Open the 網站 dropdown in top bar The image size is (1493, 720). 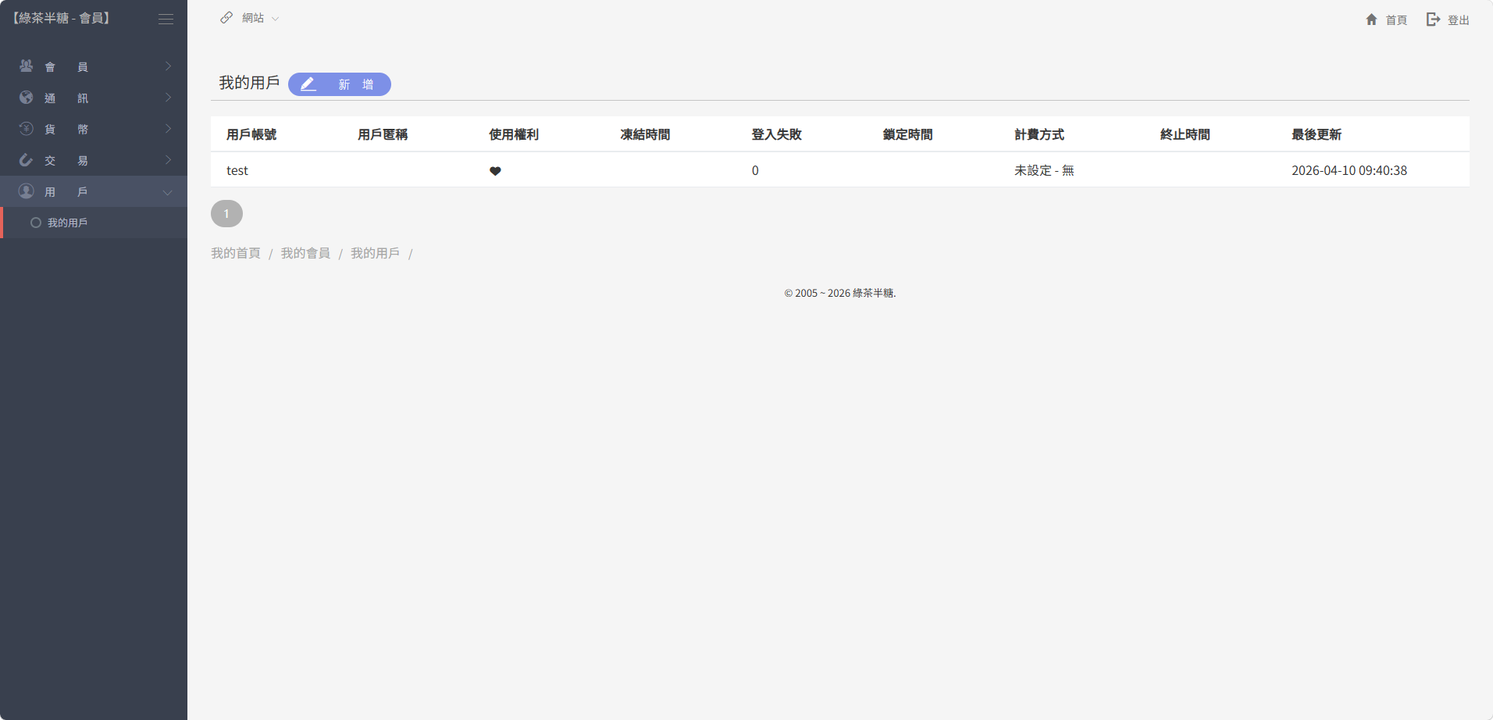[251, 18]
